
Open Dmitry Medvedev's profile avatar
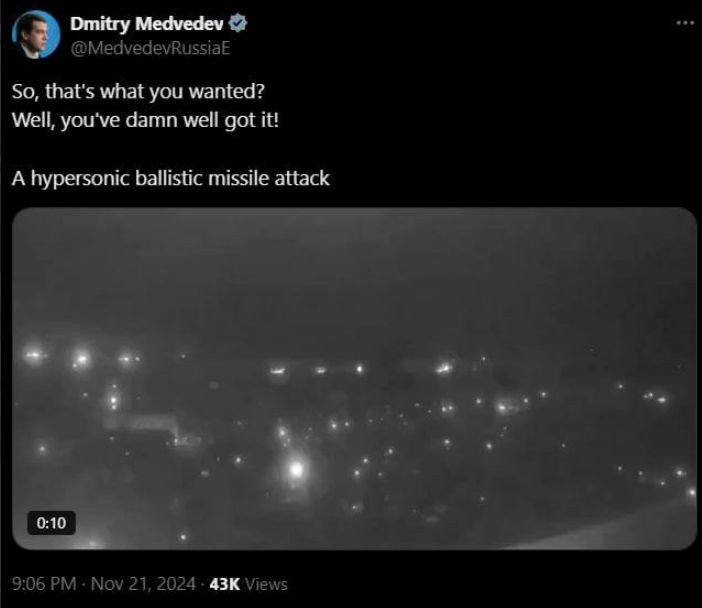click(x=36, y=35)
